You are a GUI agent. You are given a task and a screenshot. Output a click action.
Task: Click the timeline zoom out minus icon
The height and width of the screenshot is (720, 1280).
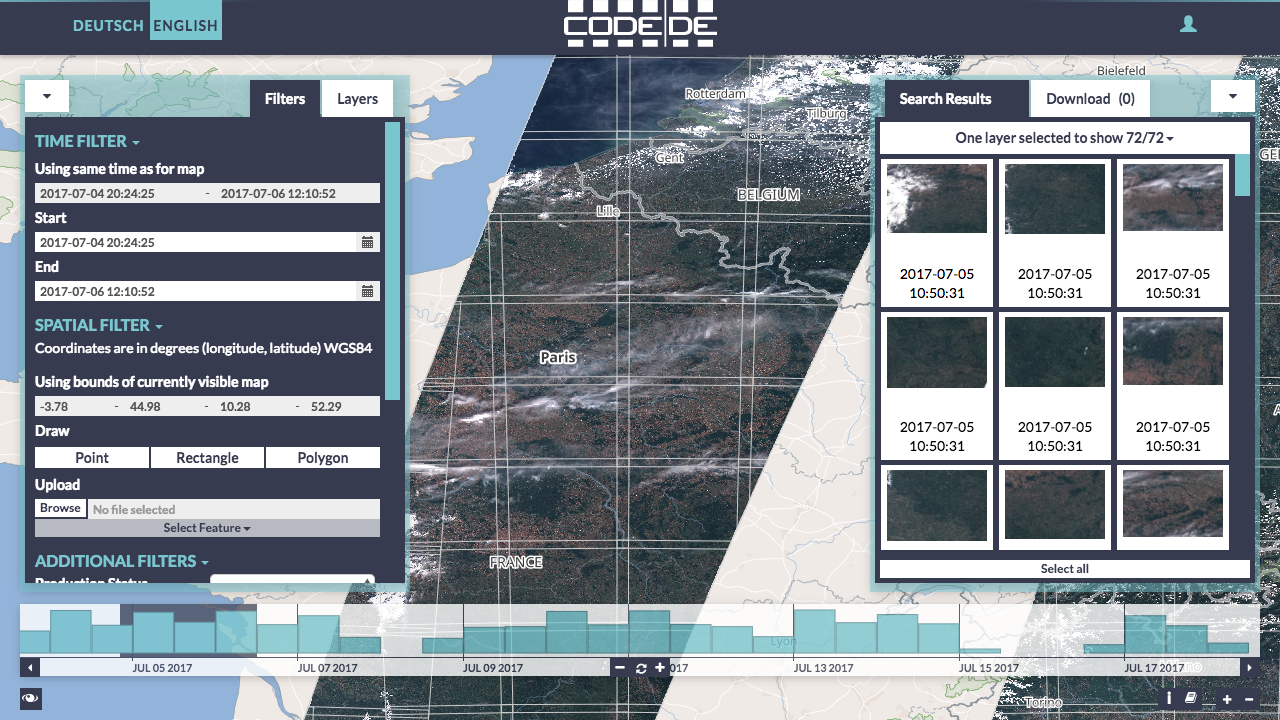coord(620,668)
